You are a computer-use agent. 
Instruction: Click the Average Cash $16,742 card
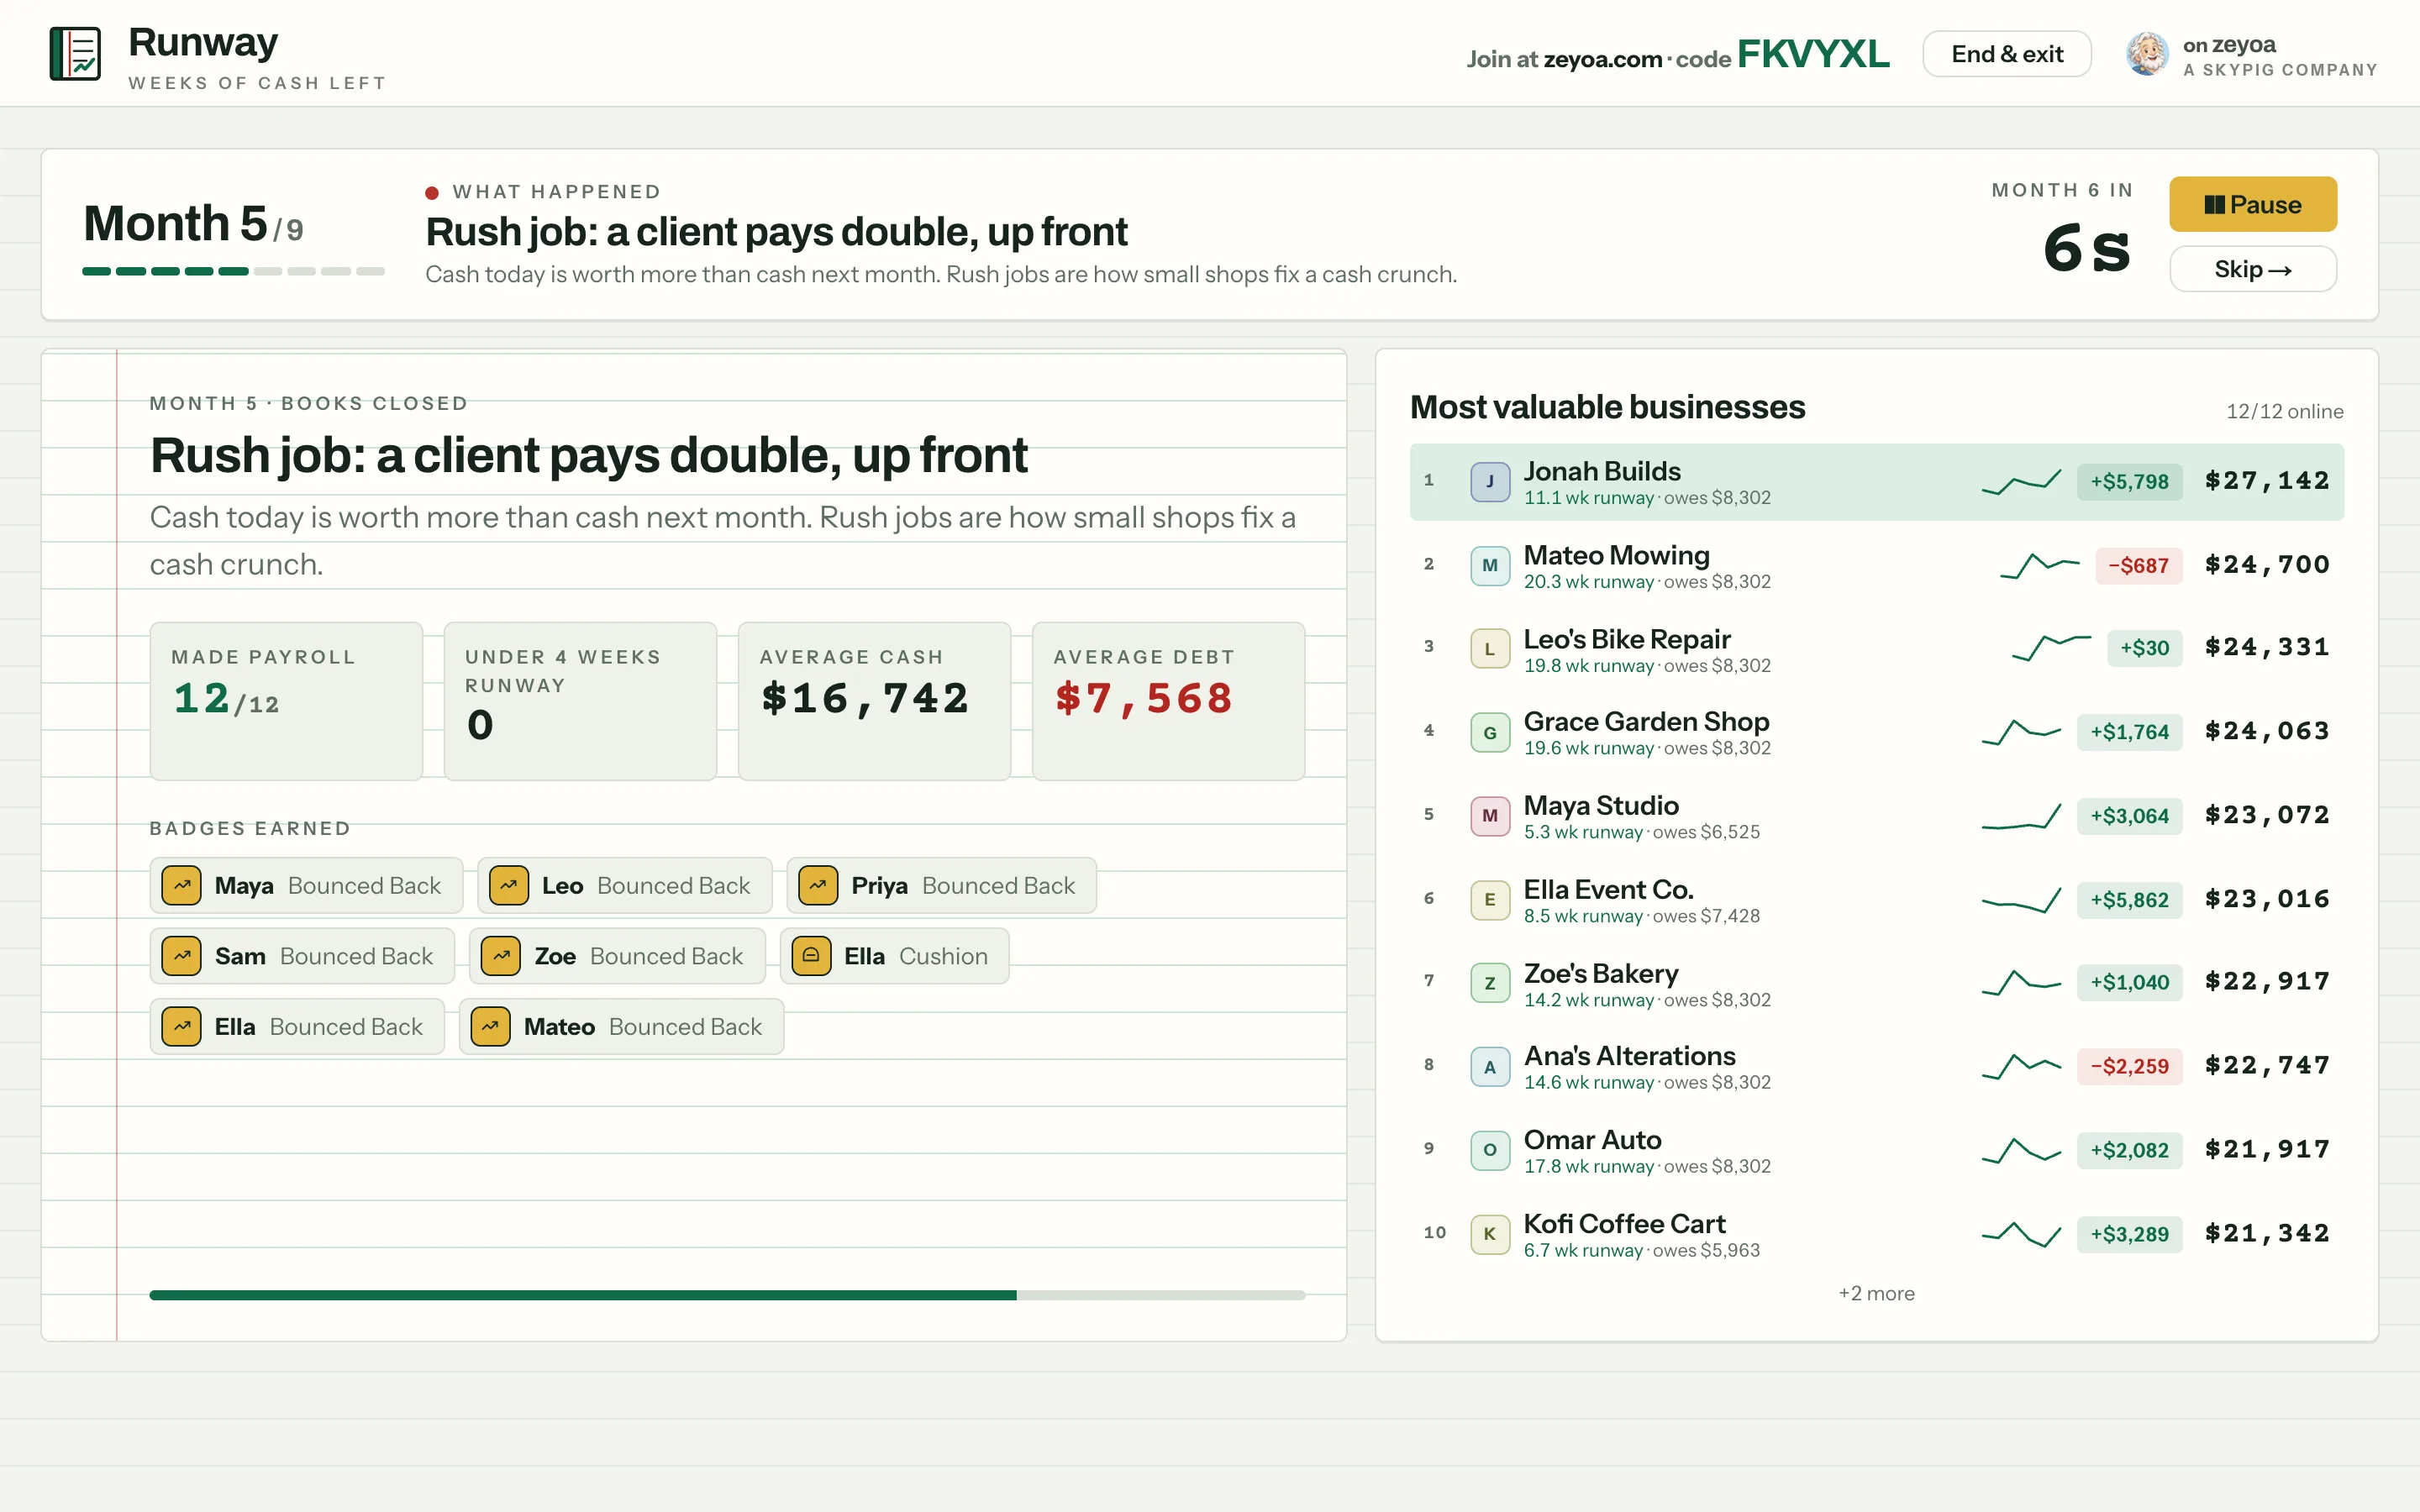pyautogui.click(x=874, y=701)
